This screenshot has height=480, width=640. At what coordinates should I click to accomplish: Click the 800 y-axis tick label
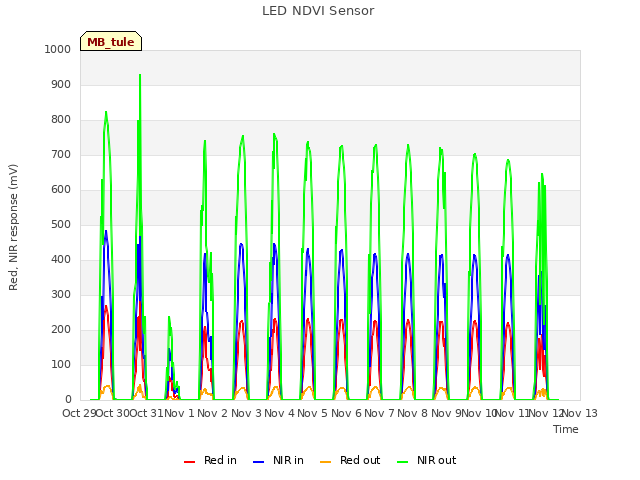pos(61,120)
